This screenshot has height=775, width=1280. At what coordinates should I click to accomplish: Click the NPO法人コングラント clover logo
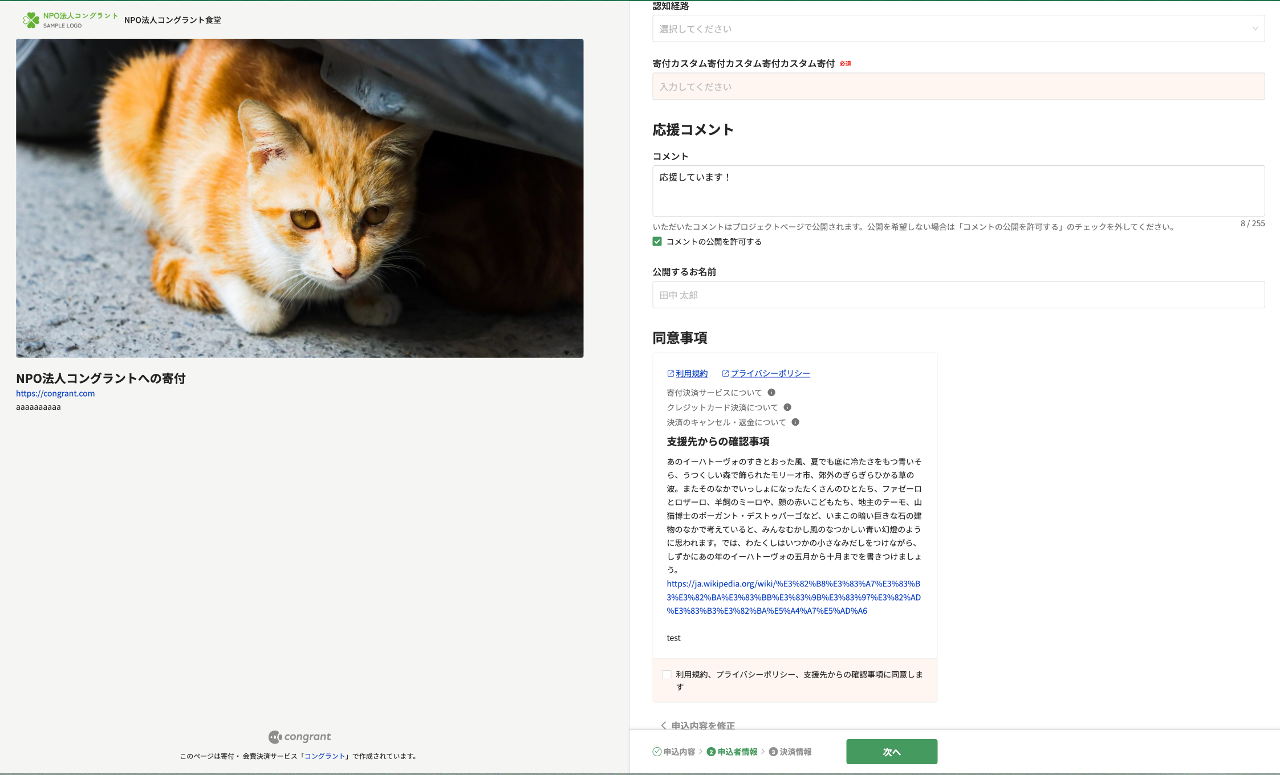(x=32, y=20)
